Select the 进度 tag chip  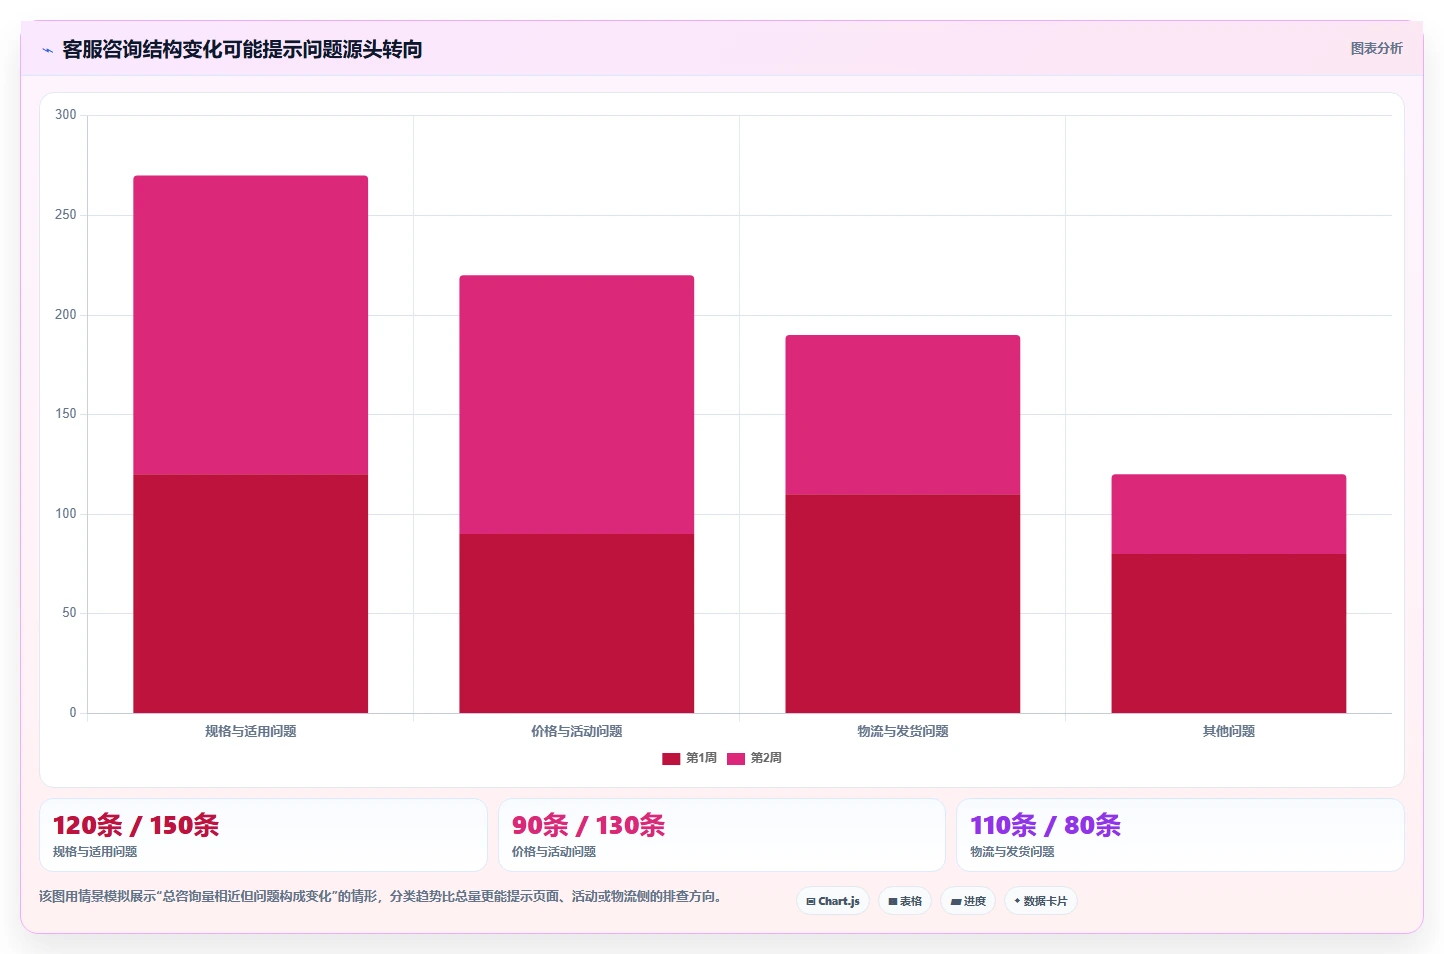pyautogui.click(x=968, y=901)
